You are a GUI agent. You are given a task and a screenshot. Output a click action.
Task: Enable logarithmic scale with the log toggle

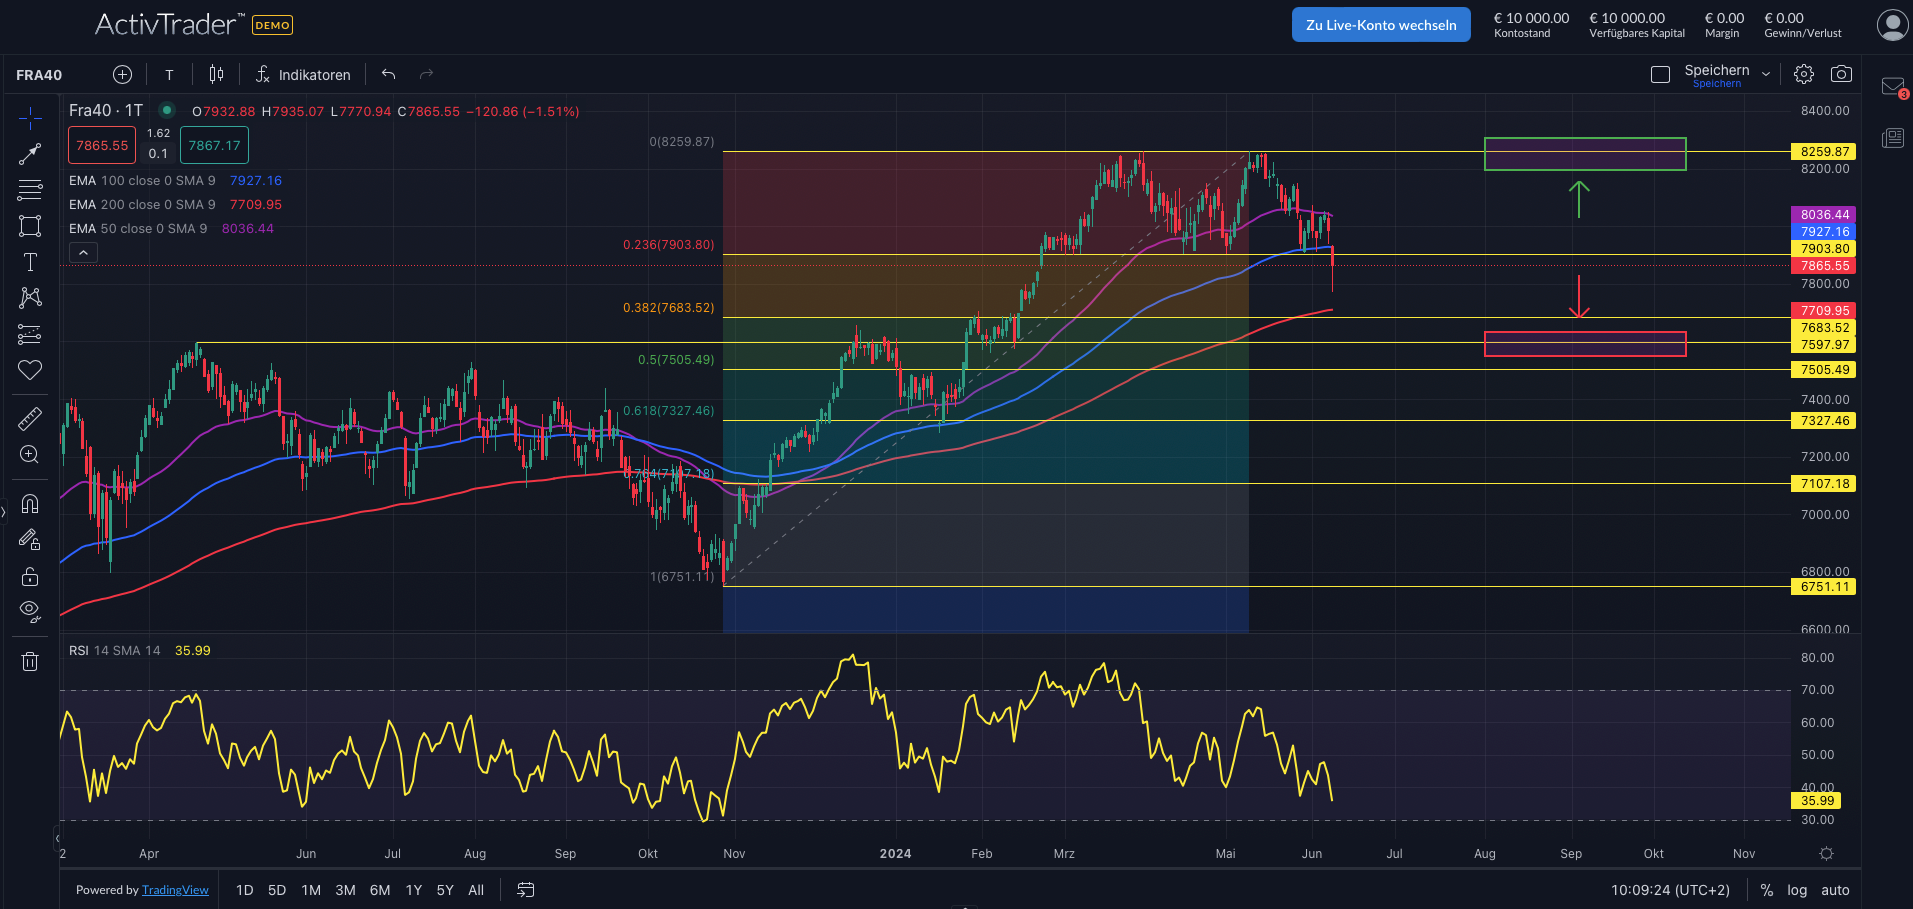point(1797,889)
